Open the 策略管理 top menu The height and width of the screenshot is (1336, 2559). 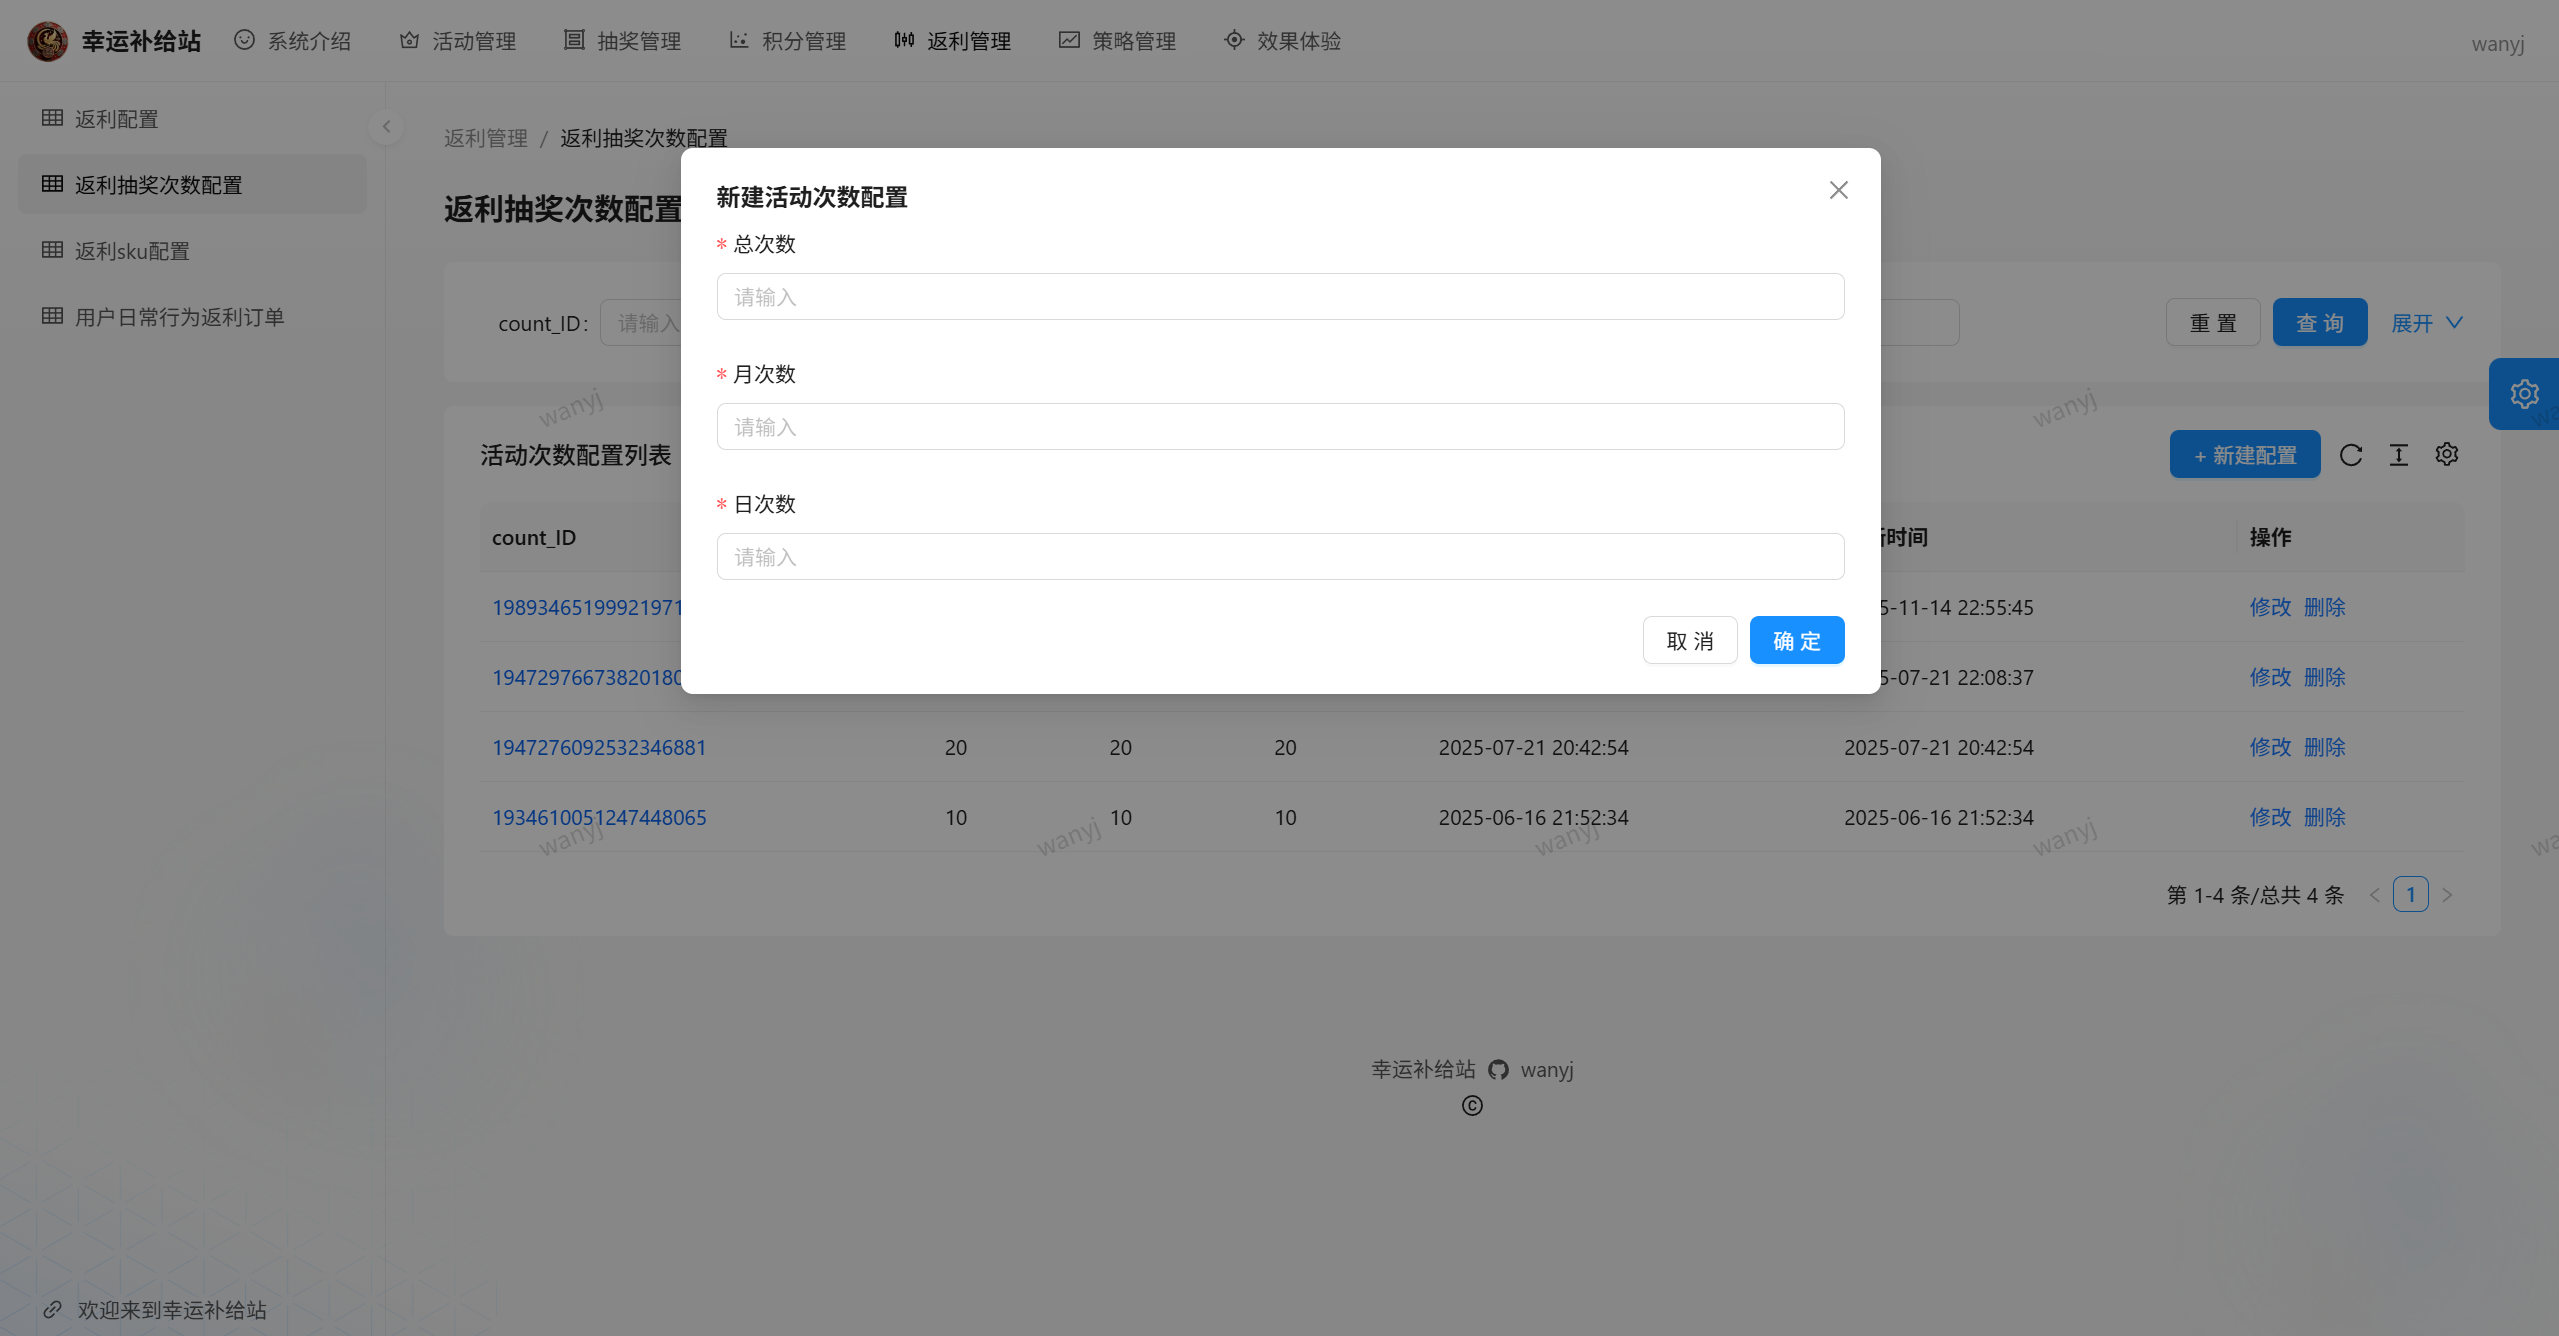point(1117,41)
